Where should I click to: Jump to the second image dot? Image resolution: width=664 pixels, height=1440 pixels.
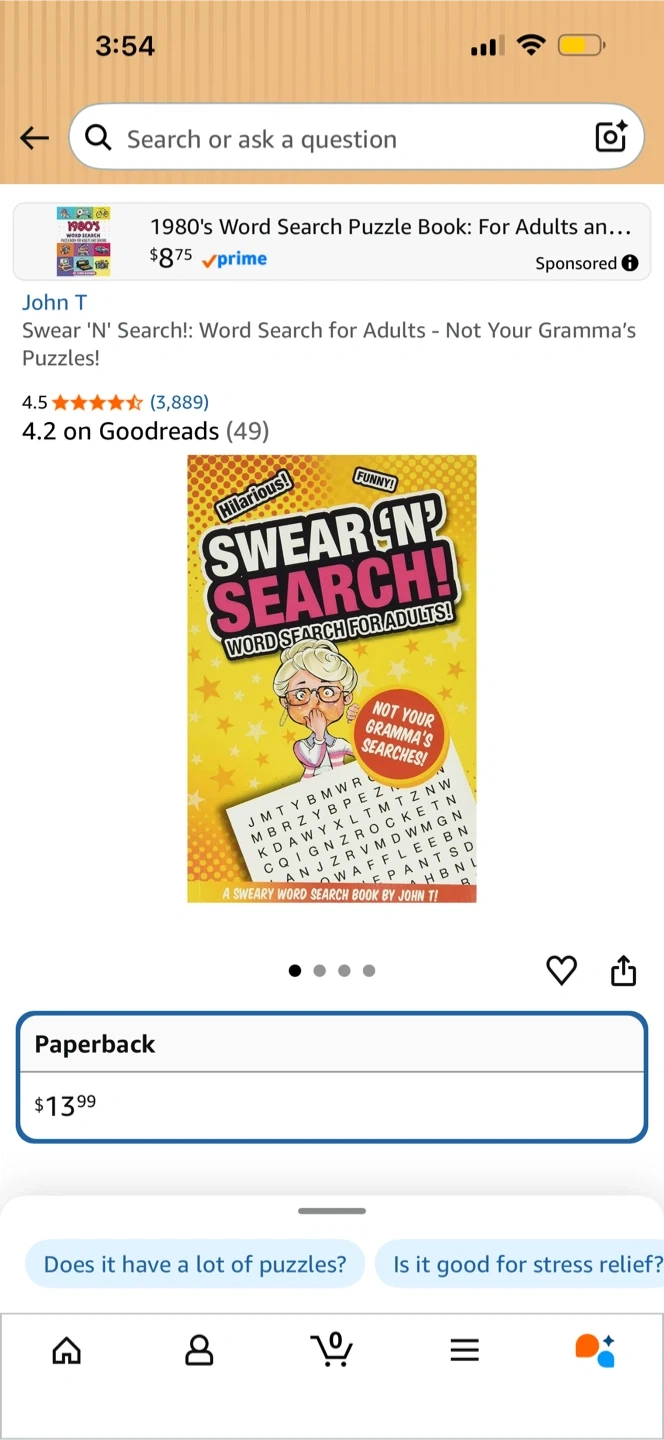click(x=319, y=970)
